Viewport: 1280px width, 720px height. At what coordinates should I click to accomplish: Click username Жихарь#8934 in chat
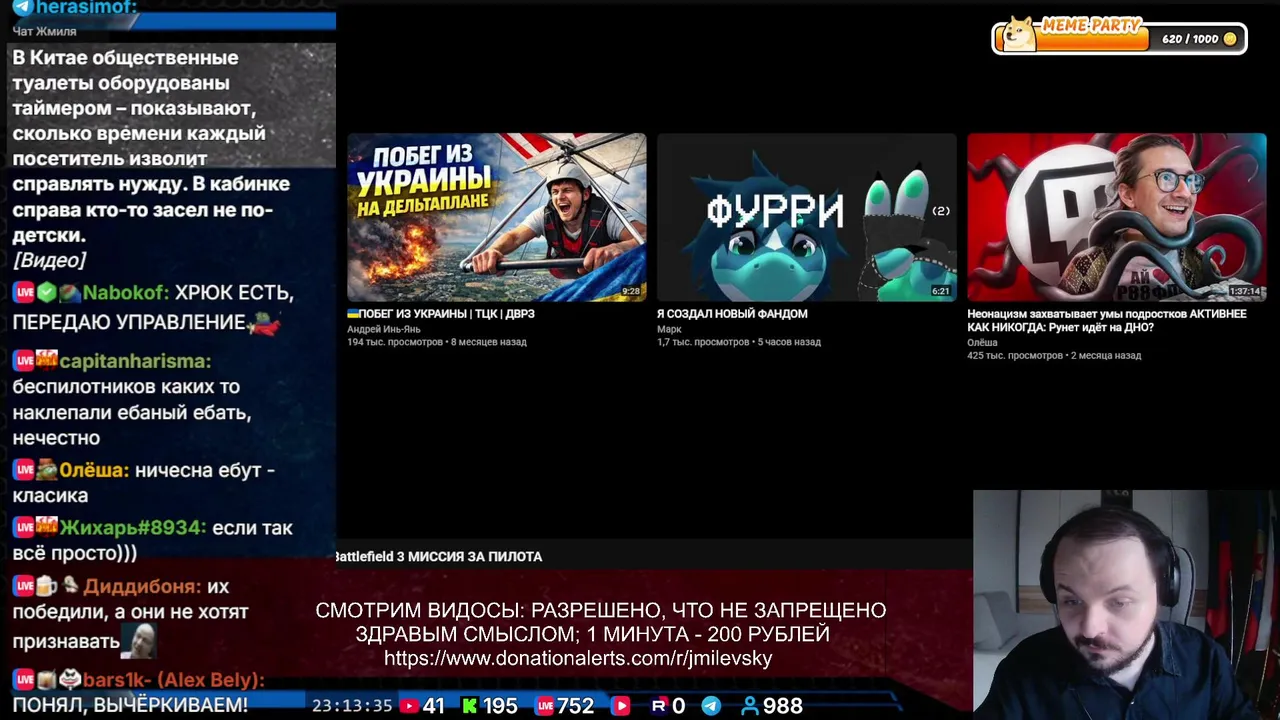point(133,527)
